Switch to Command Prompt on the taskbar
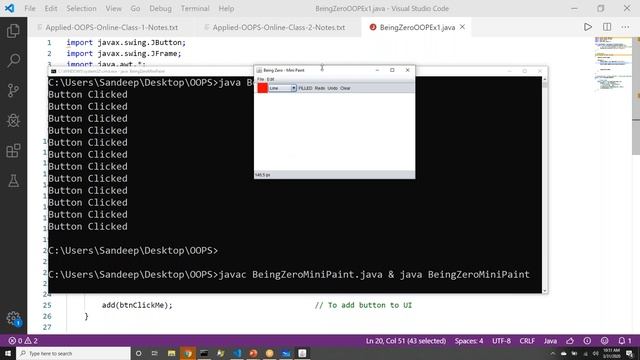This screenshot has width=640, height=360. click(x=204, y=353)
